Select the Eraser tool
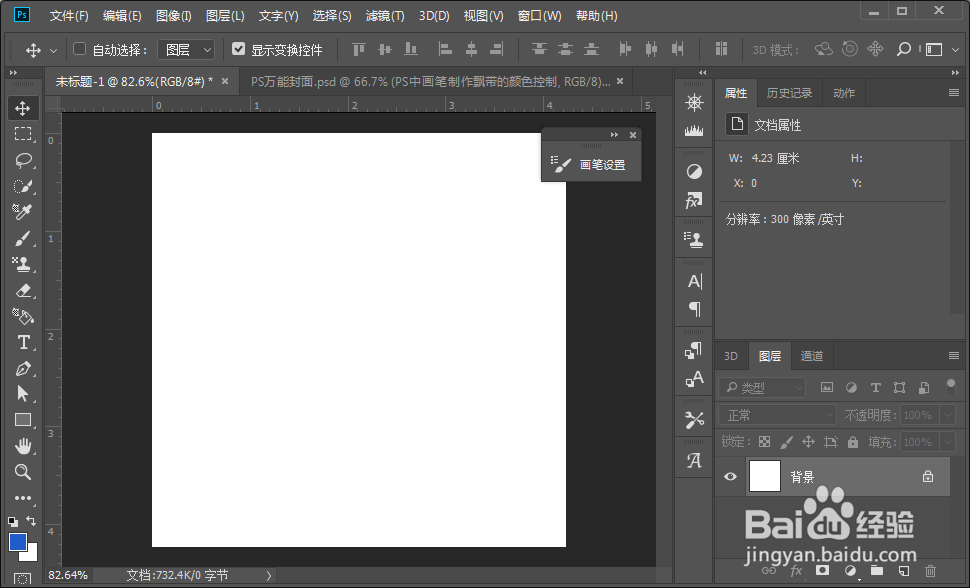970x588 pixels. click(x=23, y=290)
